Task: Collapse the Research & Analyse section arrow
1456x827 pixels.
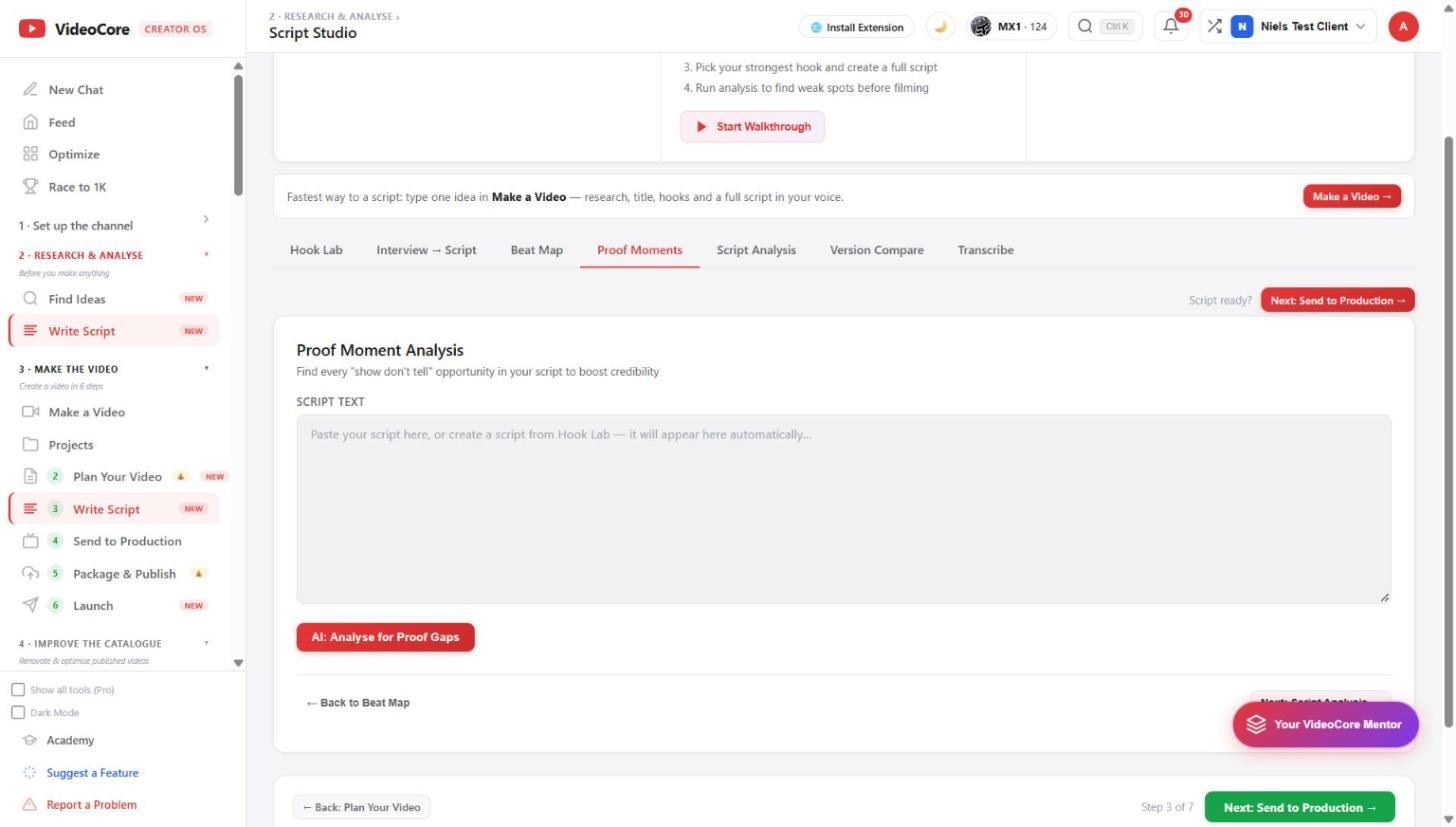Action: (207, 255)
